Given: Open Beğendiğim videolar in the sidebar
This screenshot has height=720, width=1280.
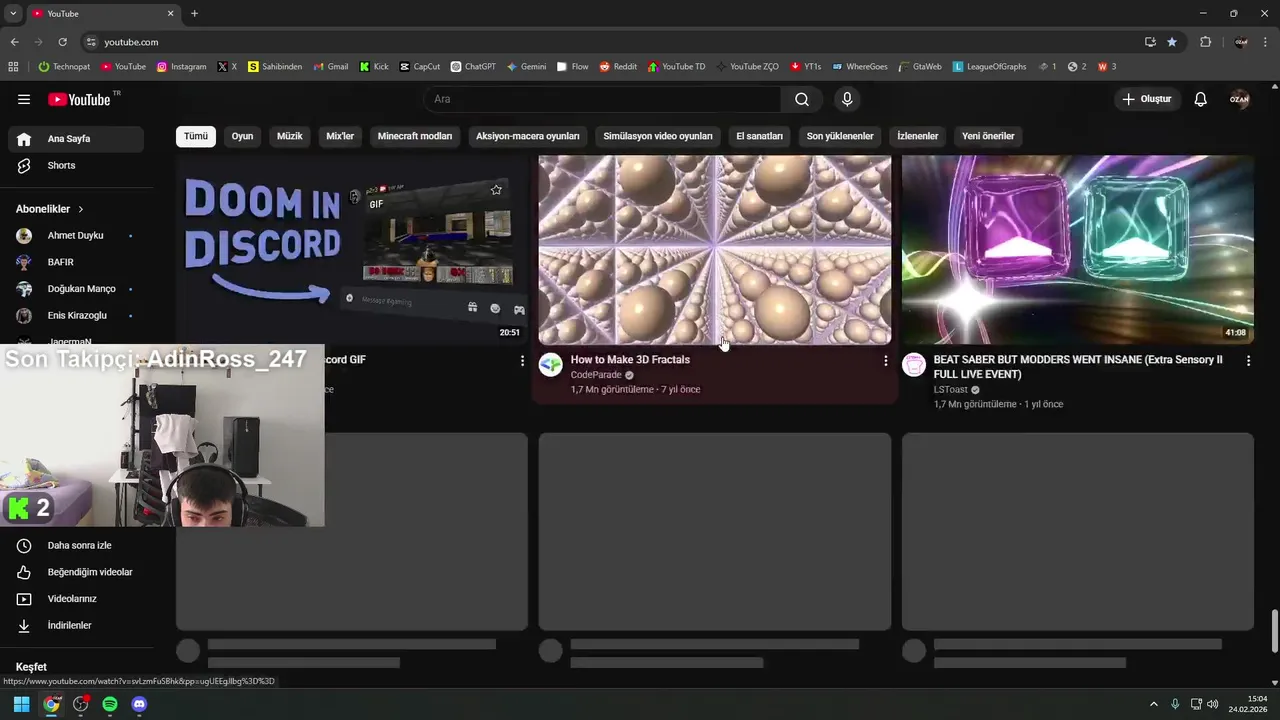Looking at the screenshot, I should (76, 572).
